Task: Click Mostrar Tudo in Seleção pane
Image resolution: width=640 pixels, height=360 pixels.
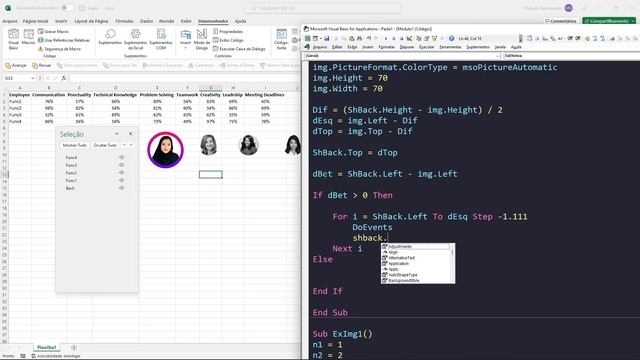Action: pyautogui.click(x=74, y=145)
